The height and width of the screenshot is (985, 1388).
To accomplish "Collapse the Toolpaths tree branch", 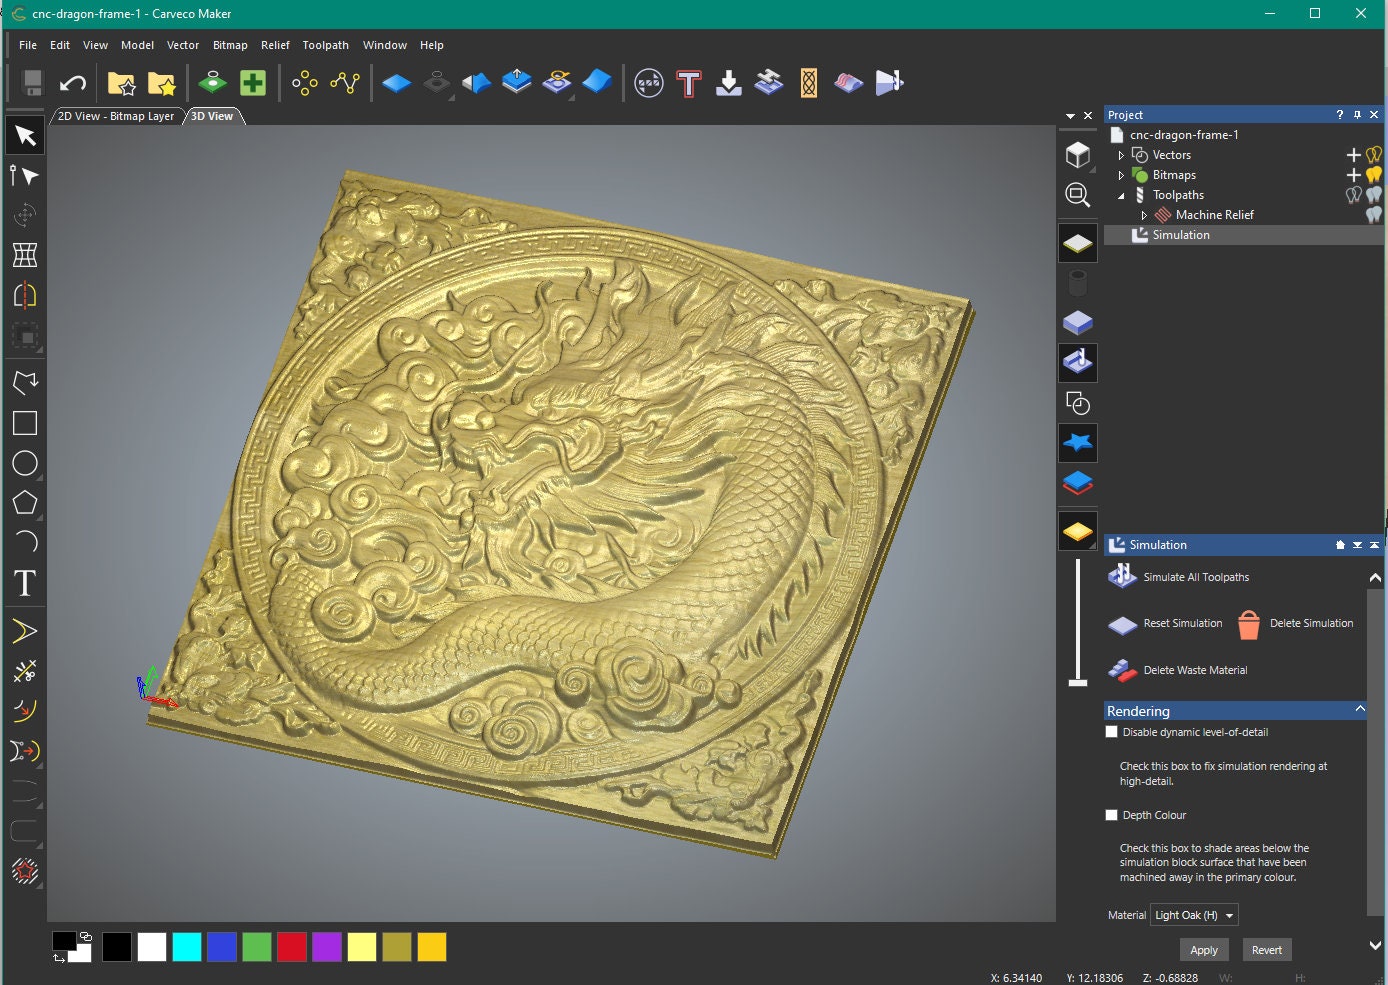I will click(x=1121, y=195).
